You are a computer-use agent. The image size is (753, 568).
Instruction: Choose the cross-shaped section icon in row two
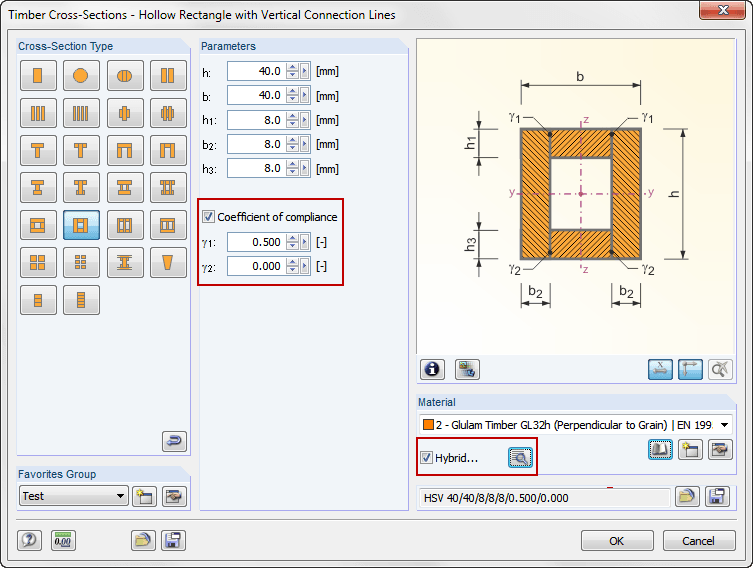point(125,113)
